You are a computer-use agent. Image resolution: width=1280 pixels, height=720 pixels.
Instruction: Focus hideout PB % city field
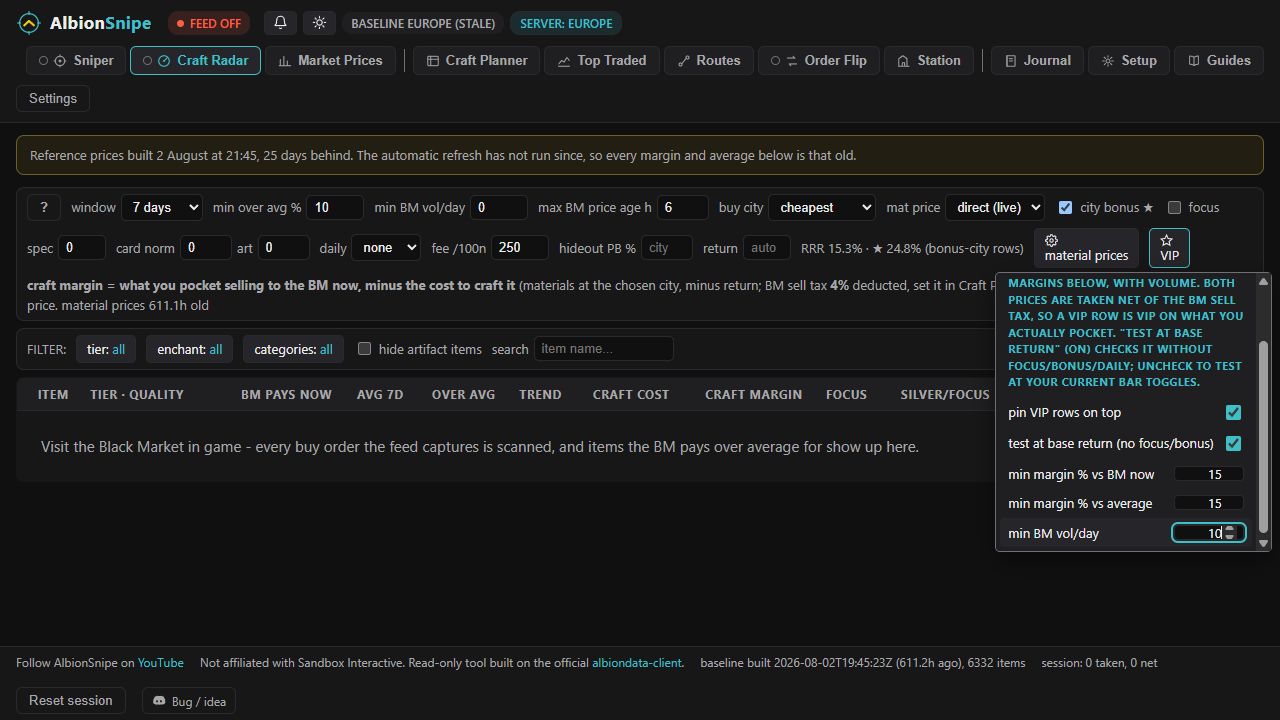[667, 247]
